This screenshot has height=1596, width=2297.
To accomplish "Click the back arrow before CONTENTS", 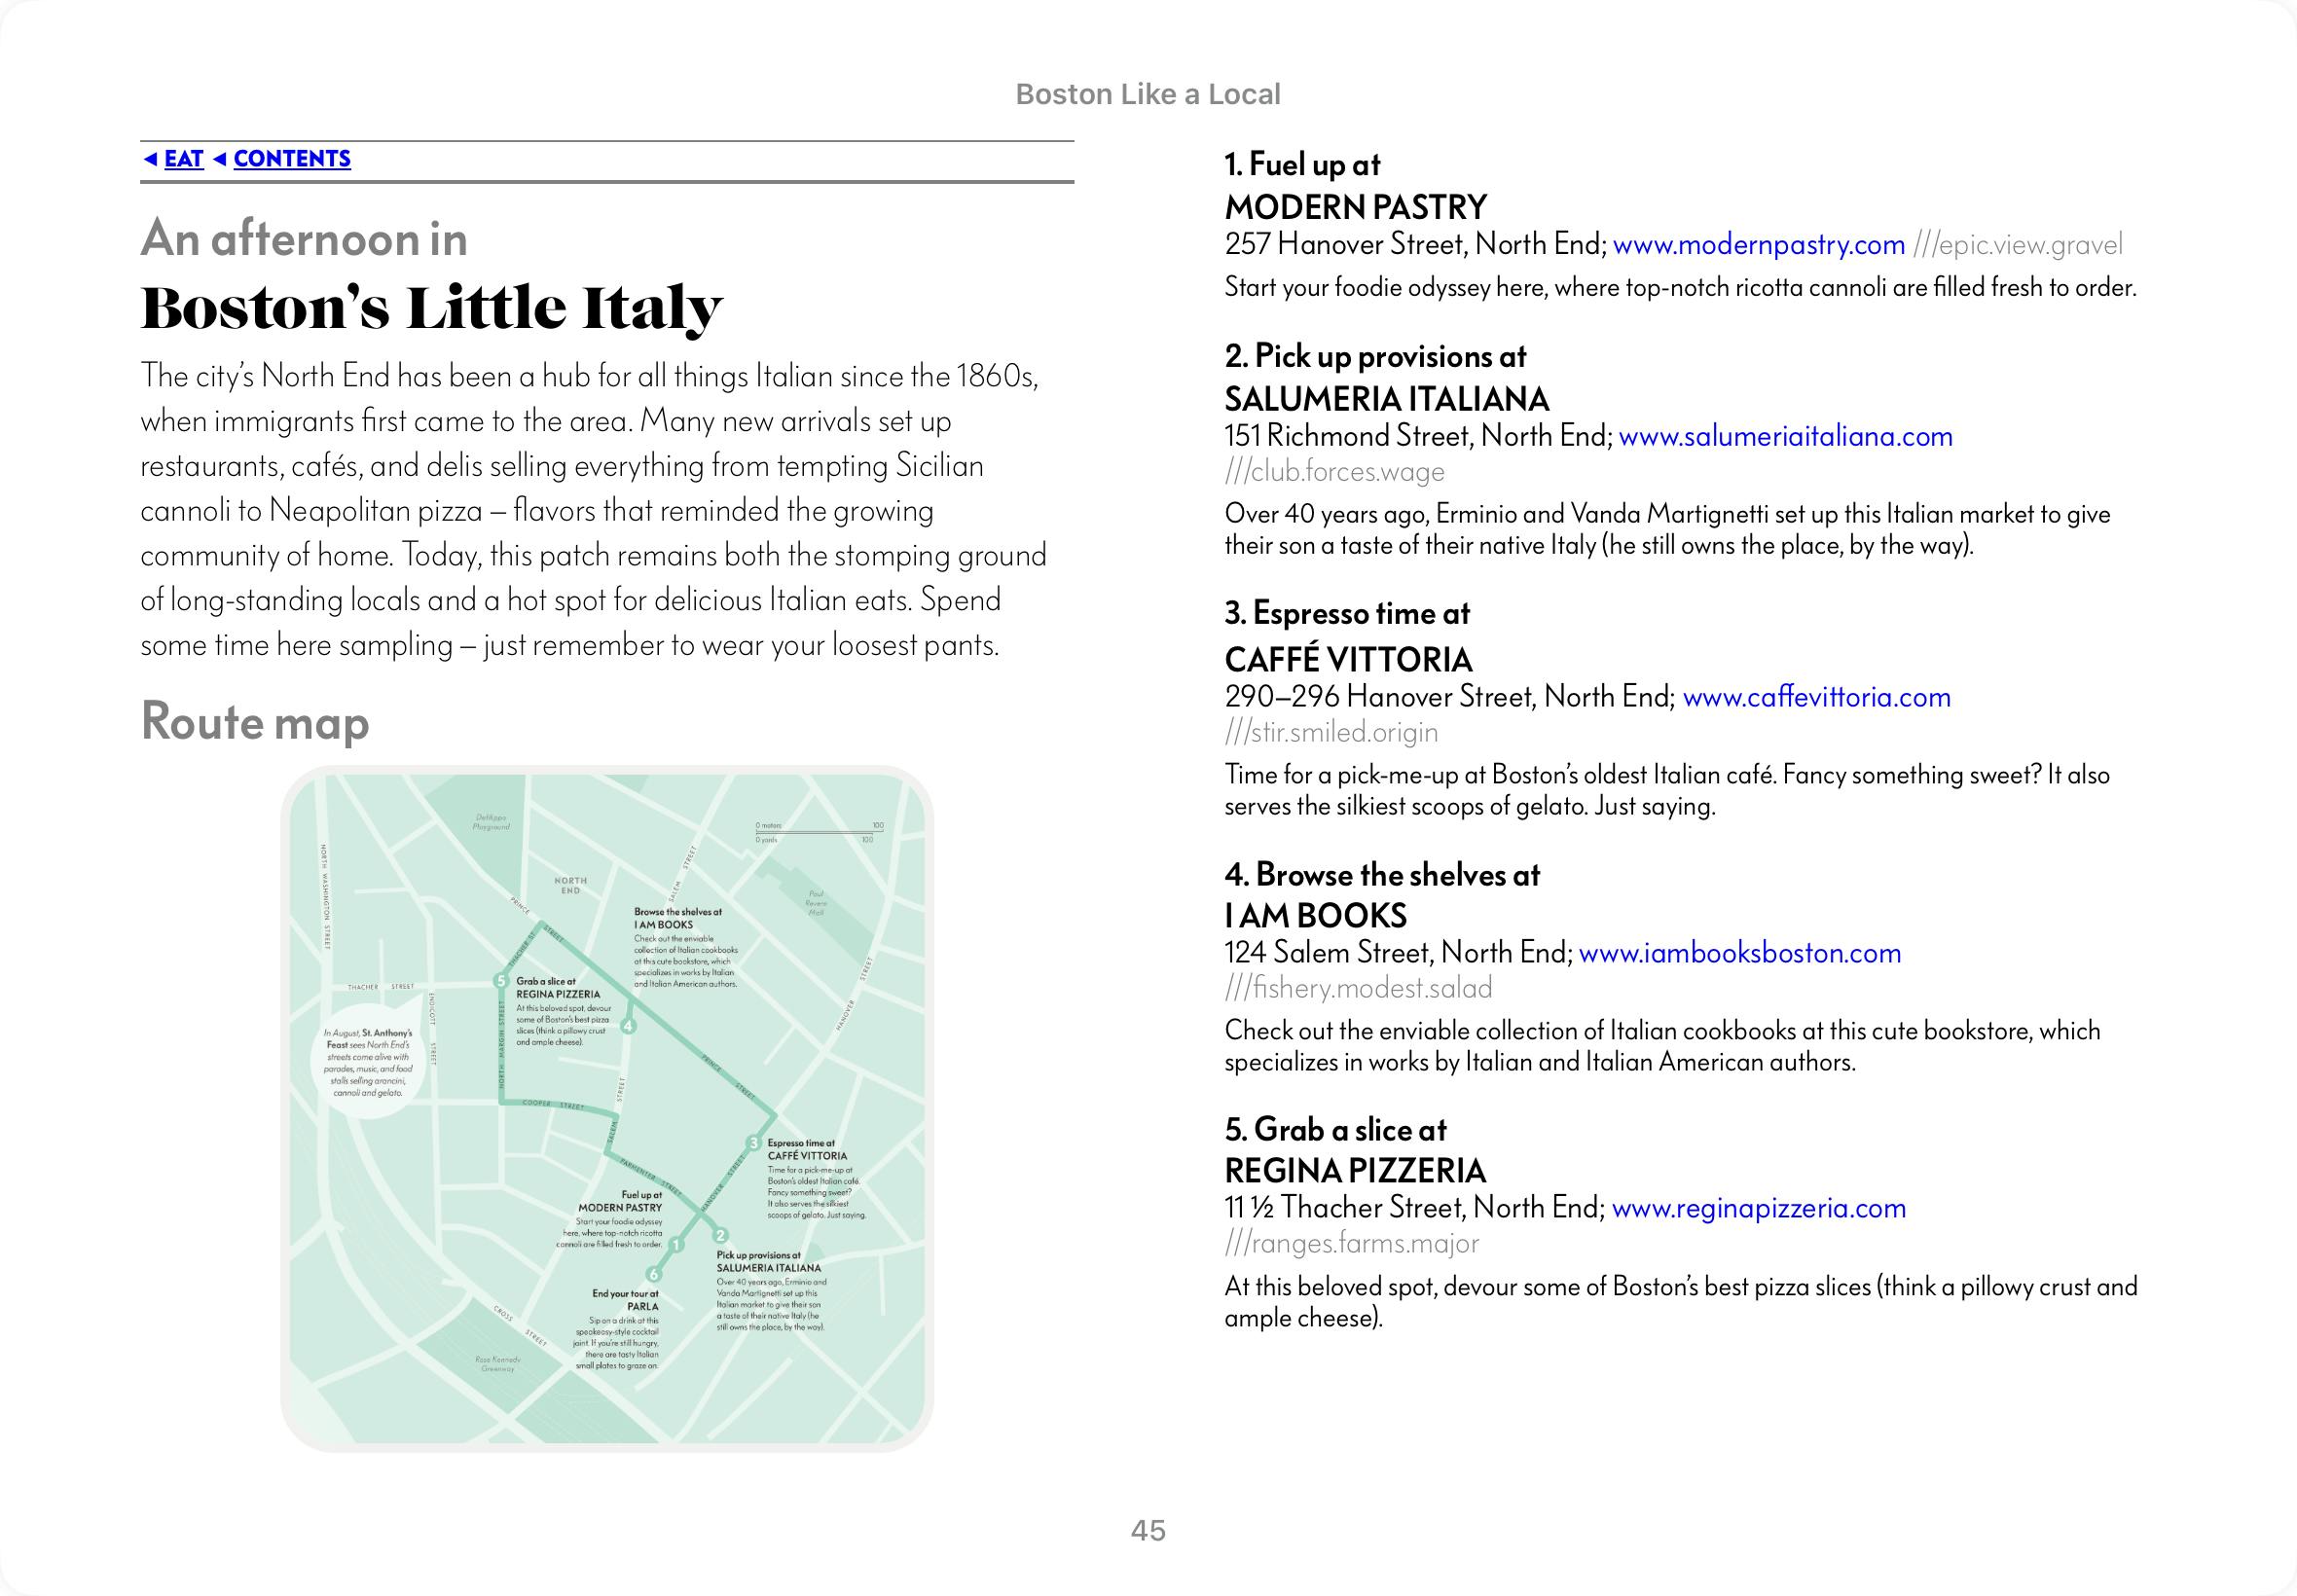I will pos(220,159).
